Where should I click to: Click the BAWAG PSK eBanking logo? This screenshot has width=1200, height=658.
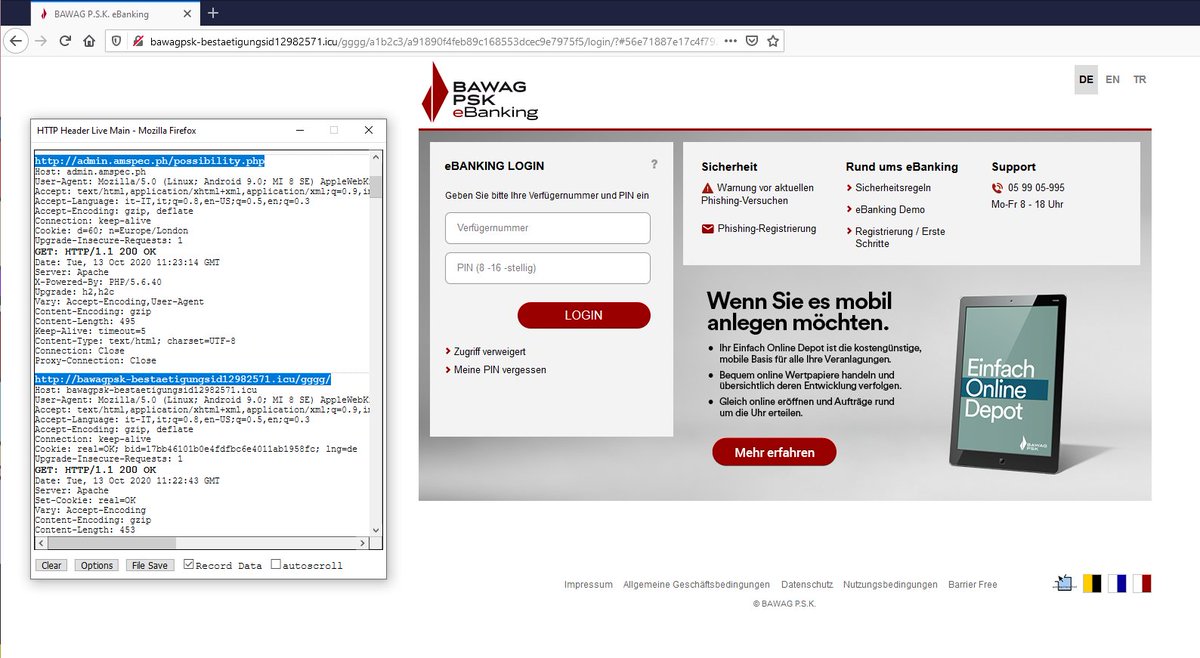tap(481, 92)
